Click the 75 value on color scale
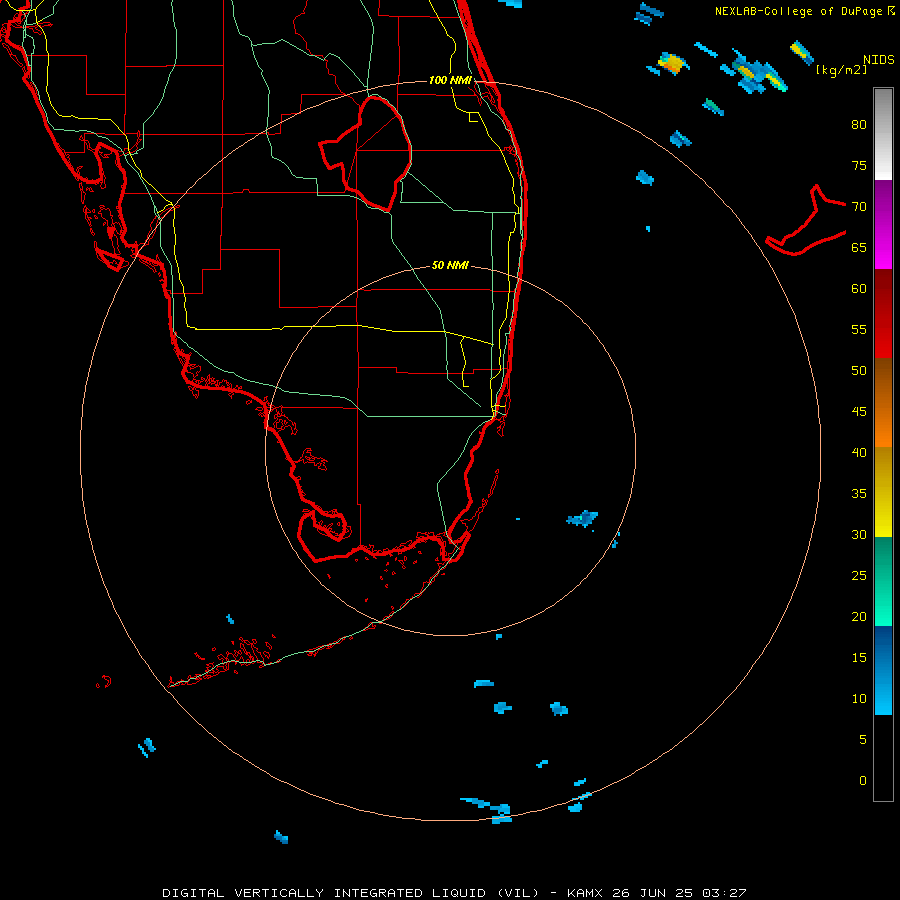The width and height of the screenshot is (900, 900). [x=859, y=165]
